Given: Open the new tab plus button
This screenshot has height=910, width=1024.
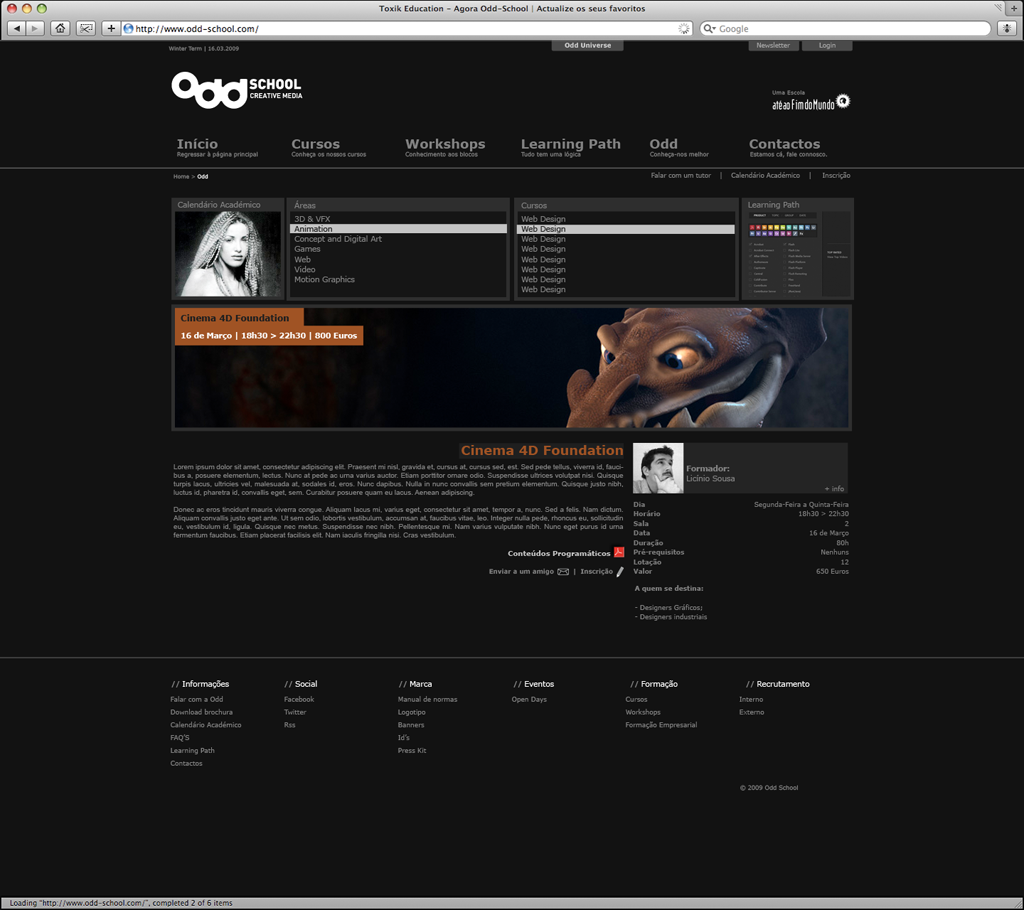Looking at the screenshot, I should (x=1012, y=9).
